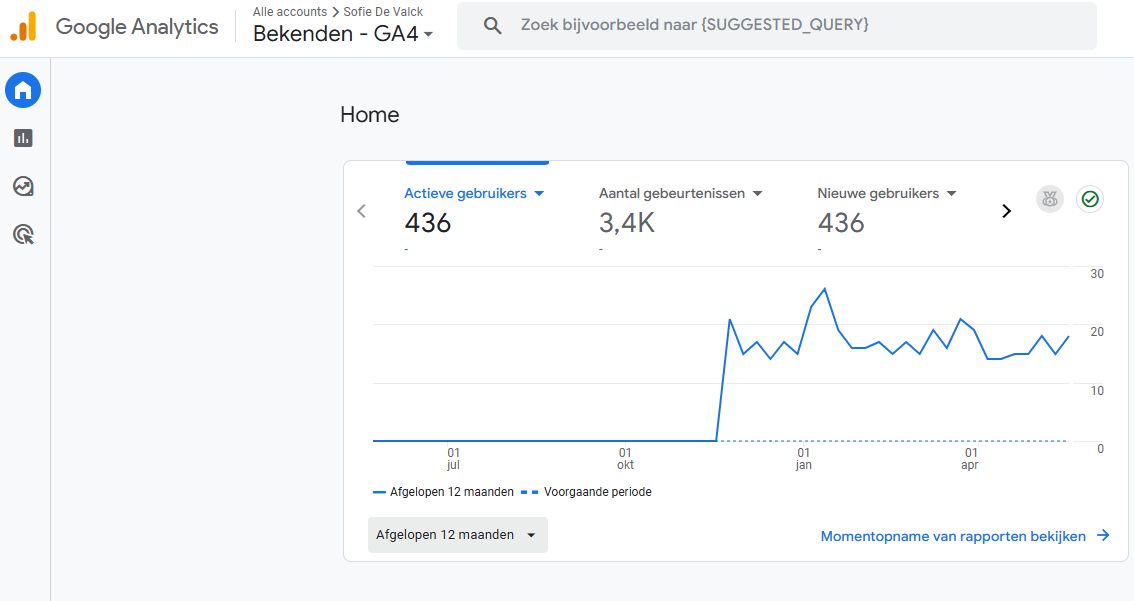The width and height of the screenshot is (1134, 601).
Task: Focus the Zoek bijvoorbeeld naar search field
Action: point(777,25)
